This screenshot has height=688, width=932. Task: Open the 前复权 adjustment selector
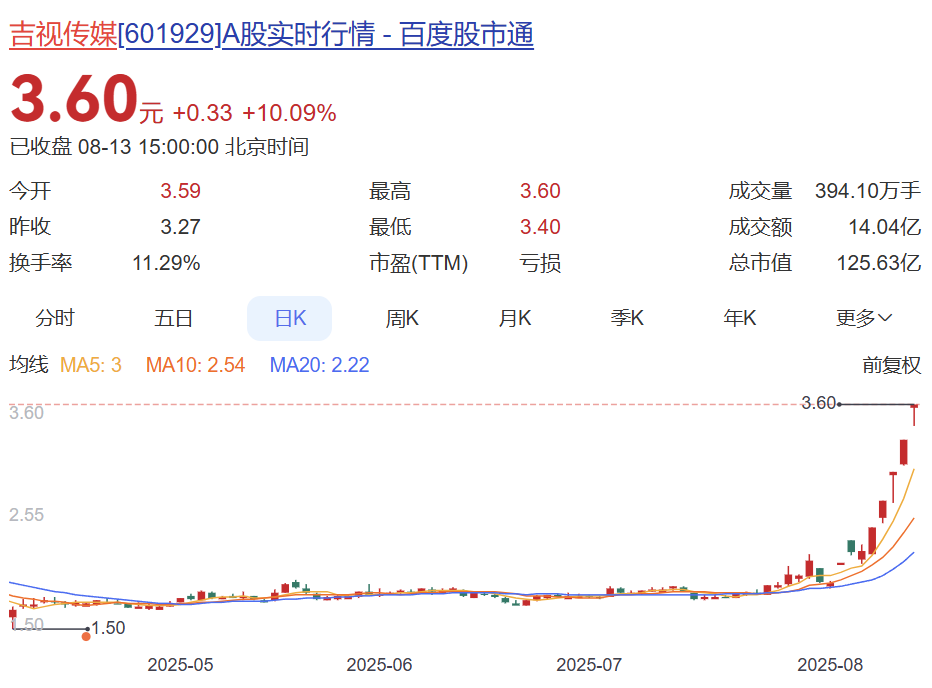tap(891, 365)
